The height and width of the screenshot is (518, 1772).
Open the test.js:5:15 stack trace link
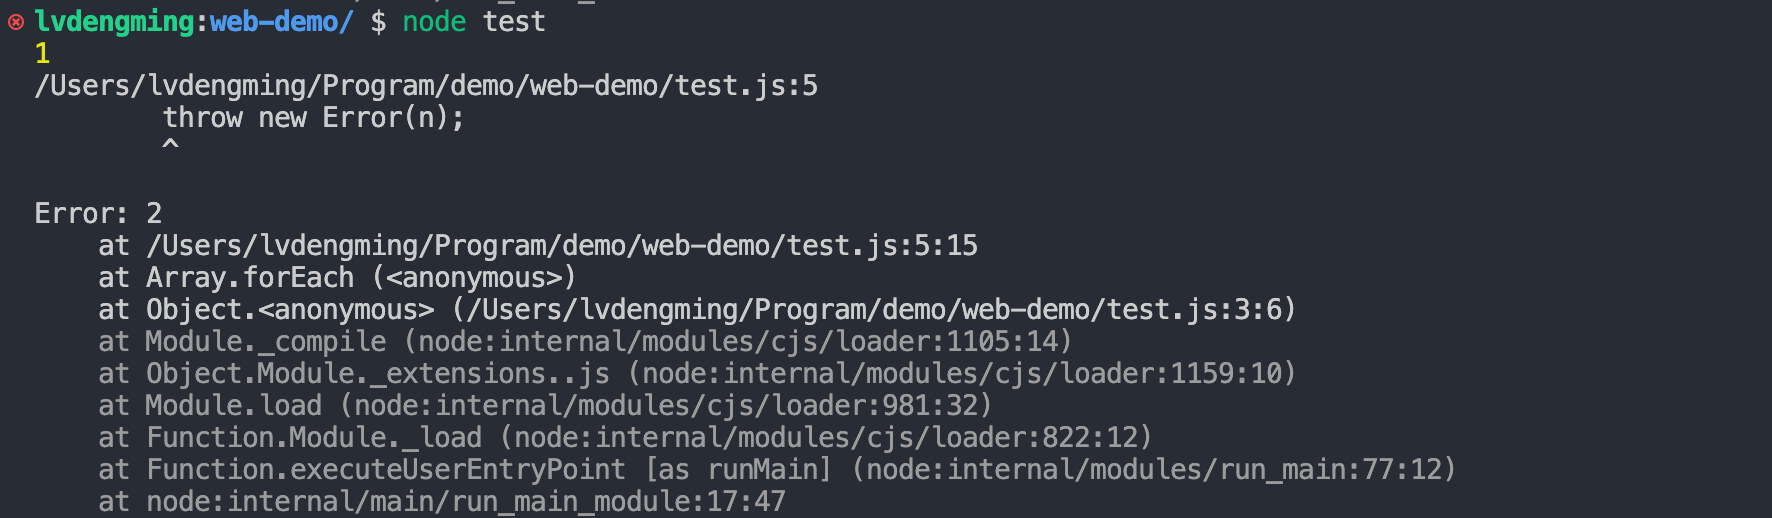[x=562, y=246]
